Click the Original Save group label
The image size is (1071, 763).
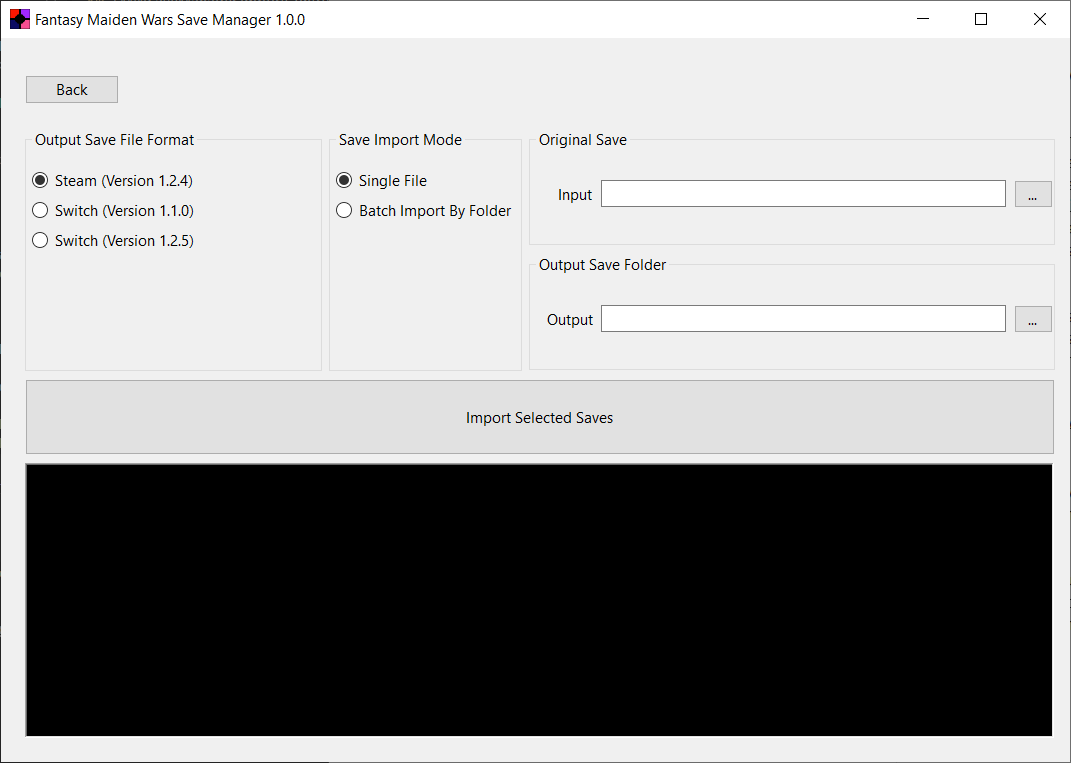tap(583, 140)
